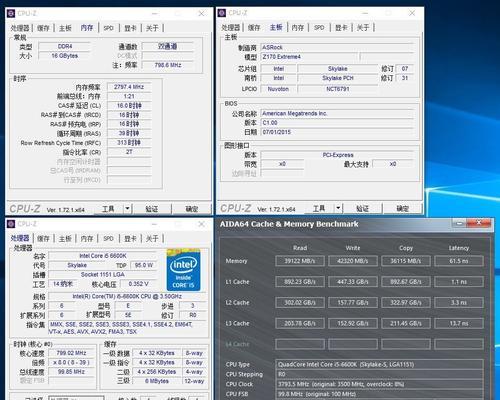Click the 16 GBytes memory size value
The height and width of the screenshot is (400, 500).
point(65,56)
